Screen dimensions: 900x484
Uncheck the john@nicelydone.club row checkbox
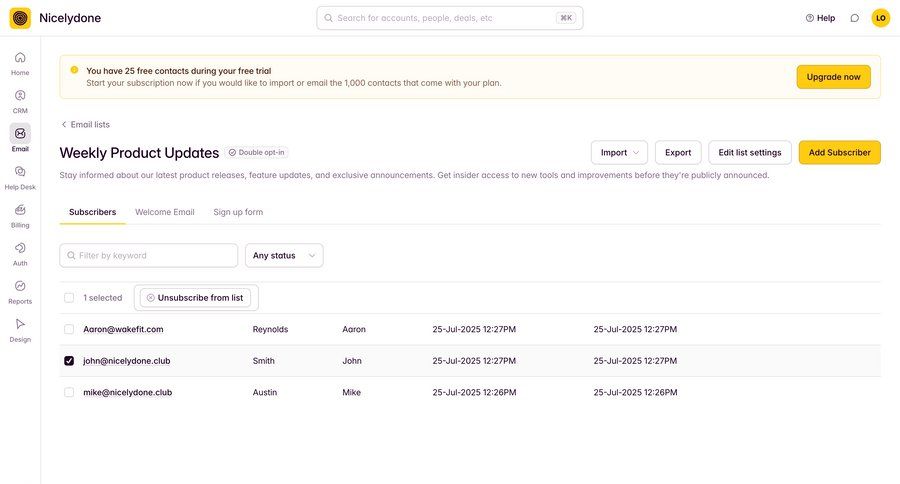69,361
